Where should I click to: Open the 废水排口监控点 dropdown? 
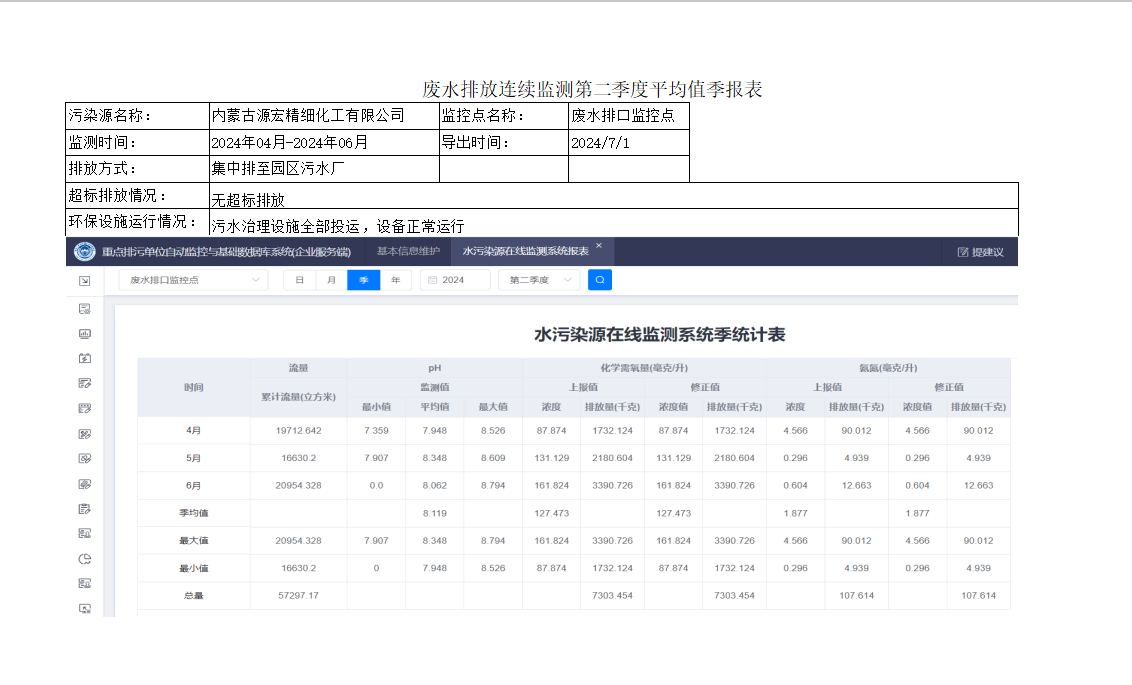(193, 280)
